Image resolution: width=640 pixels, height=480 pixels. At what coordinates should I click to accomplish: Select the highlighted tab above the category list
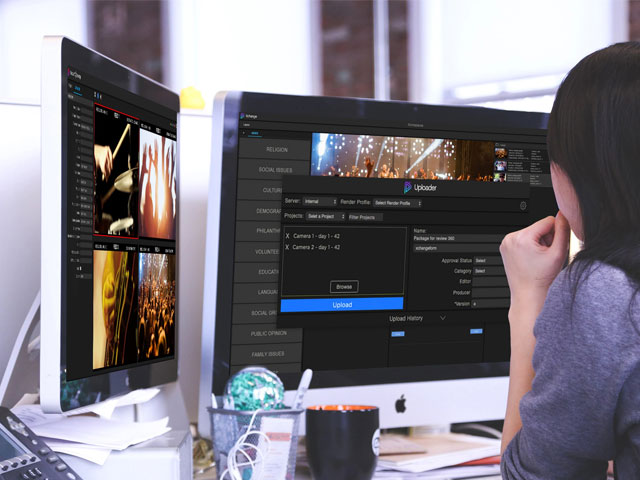coord(255,134)
